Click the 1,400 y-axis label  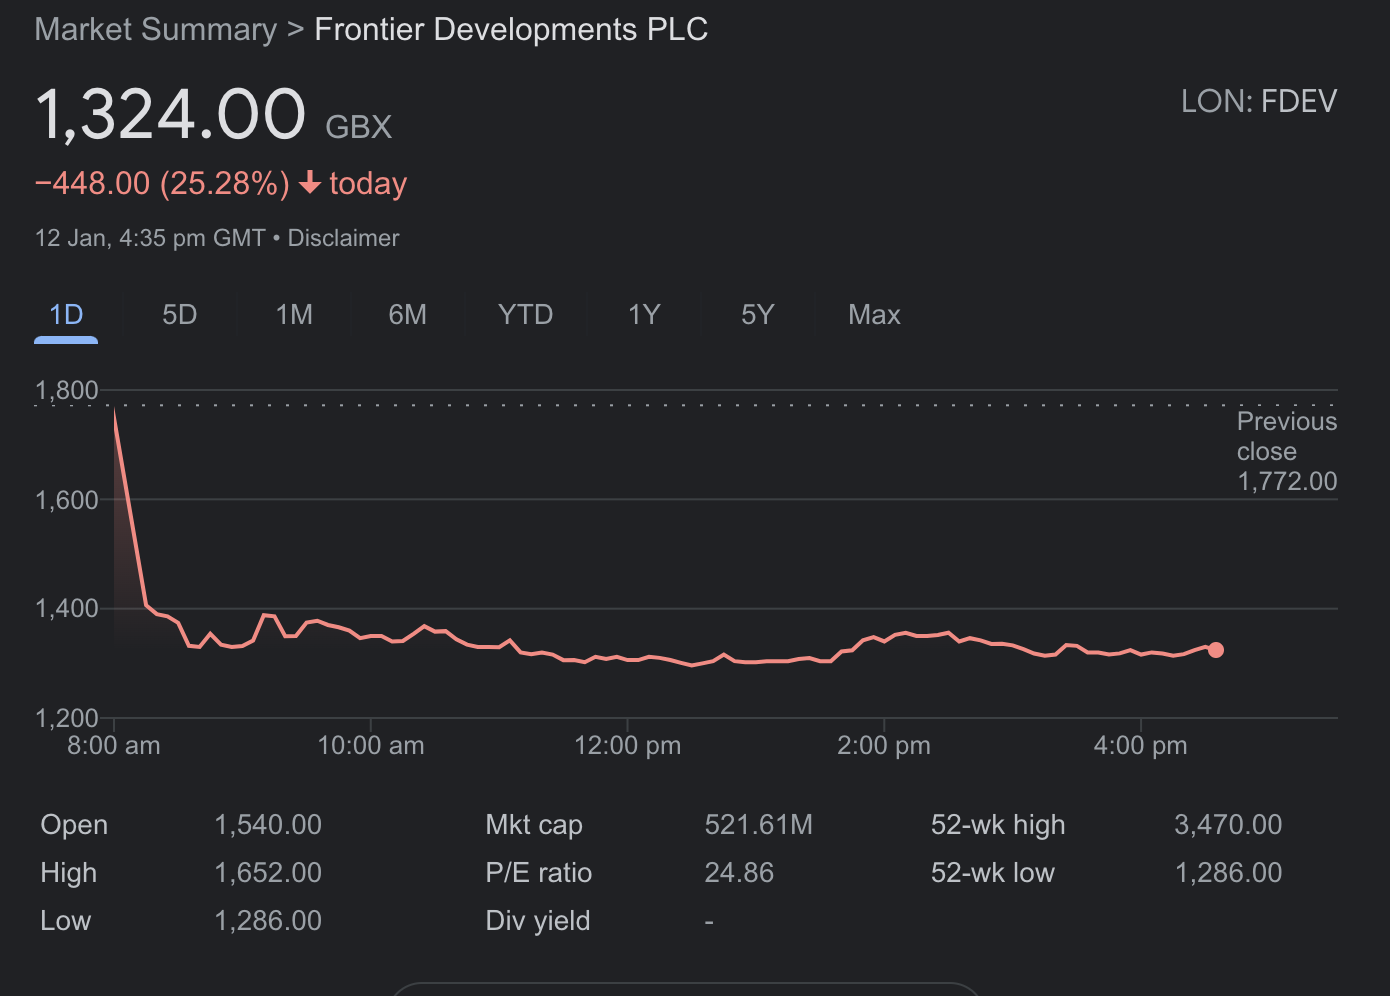(x=67, y=608)
